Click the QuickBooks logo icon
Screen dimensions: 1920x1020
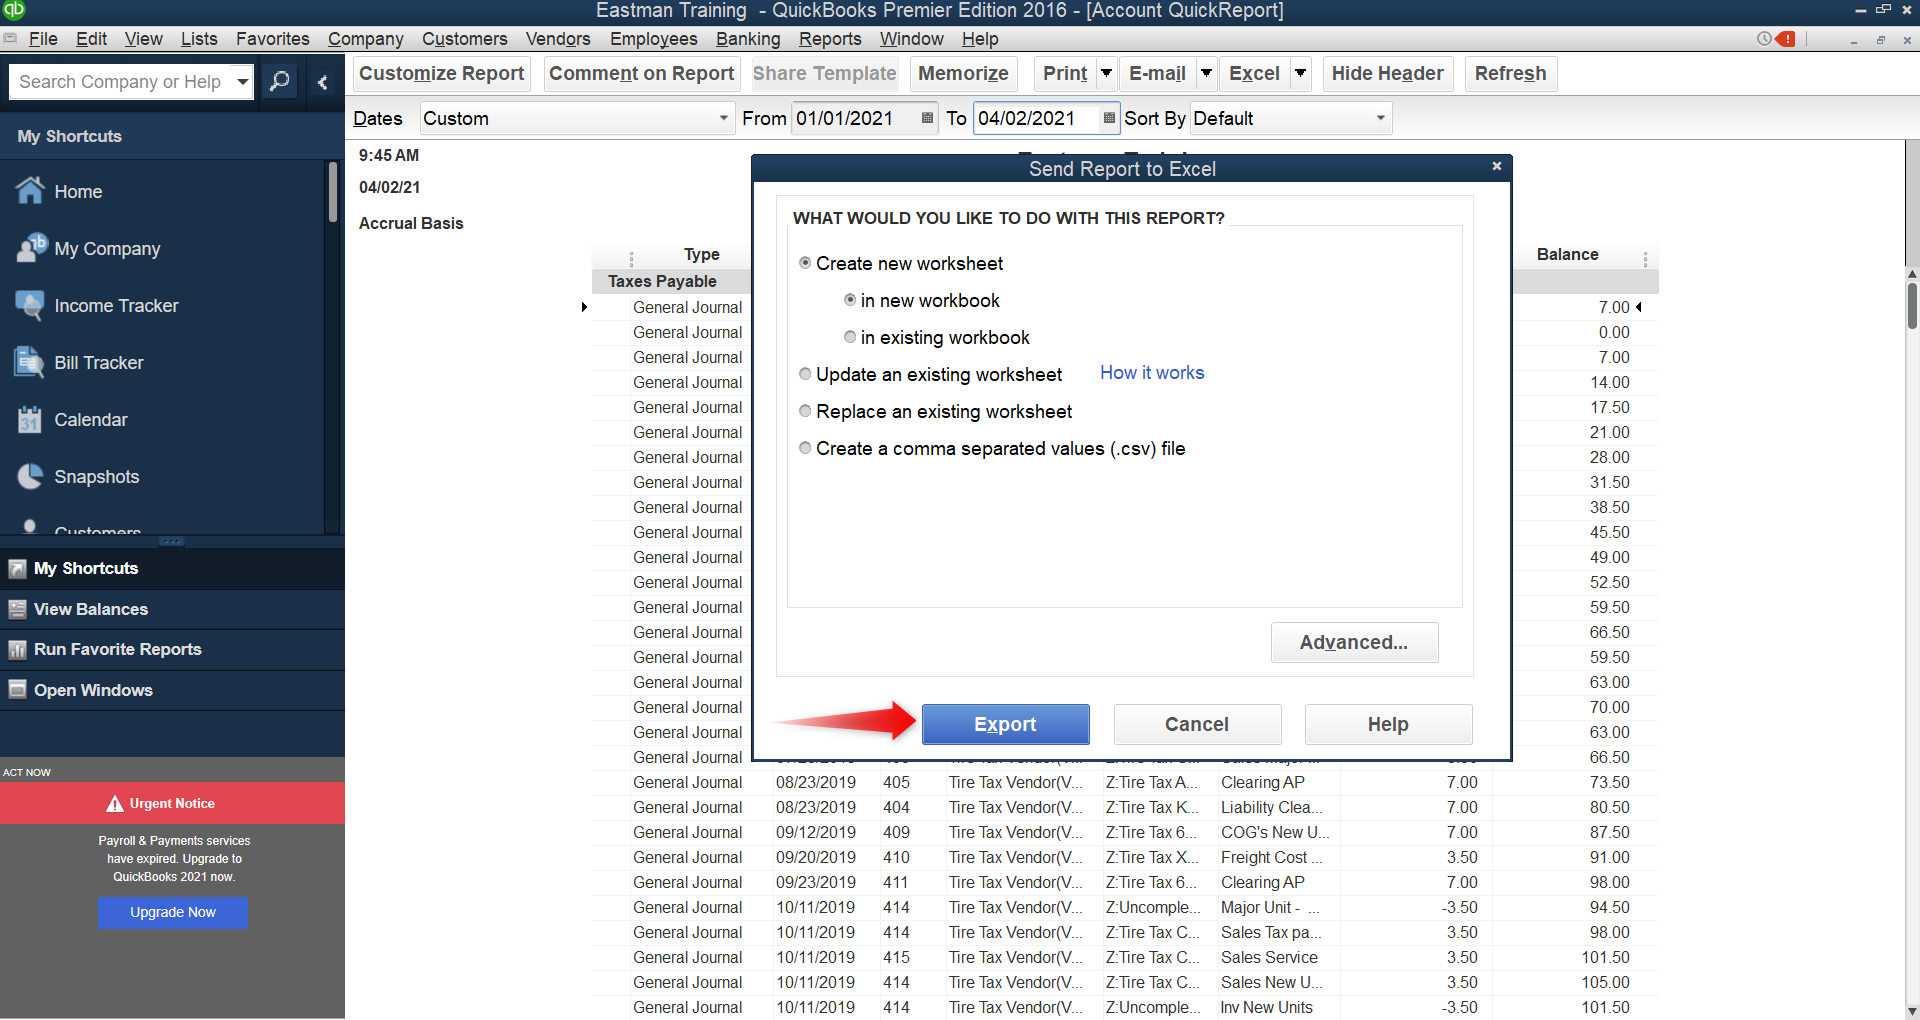(x=13, y=10)
